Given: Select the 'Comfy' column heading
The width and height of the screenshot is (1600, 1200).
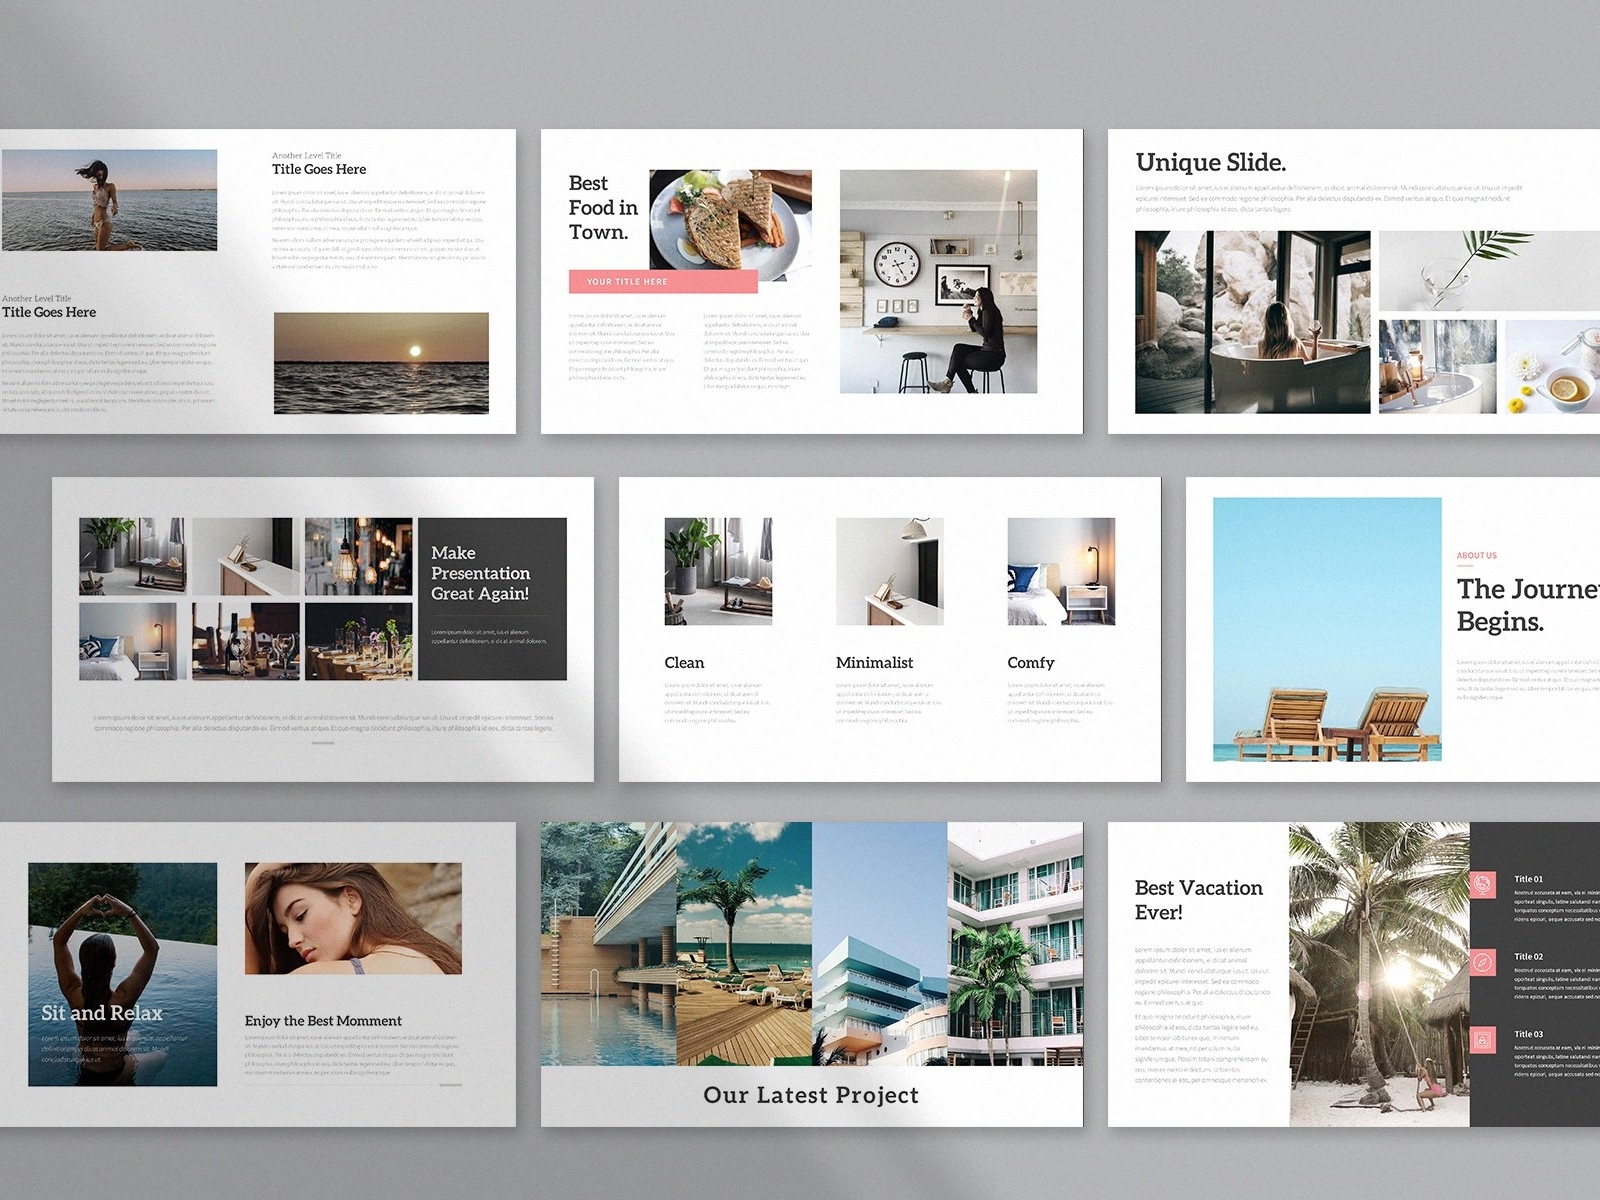Looking at the screenshot, I should click(1031, 663).
